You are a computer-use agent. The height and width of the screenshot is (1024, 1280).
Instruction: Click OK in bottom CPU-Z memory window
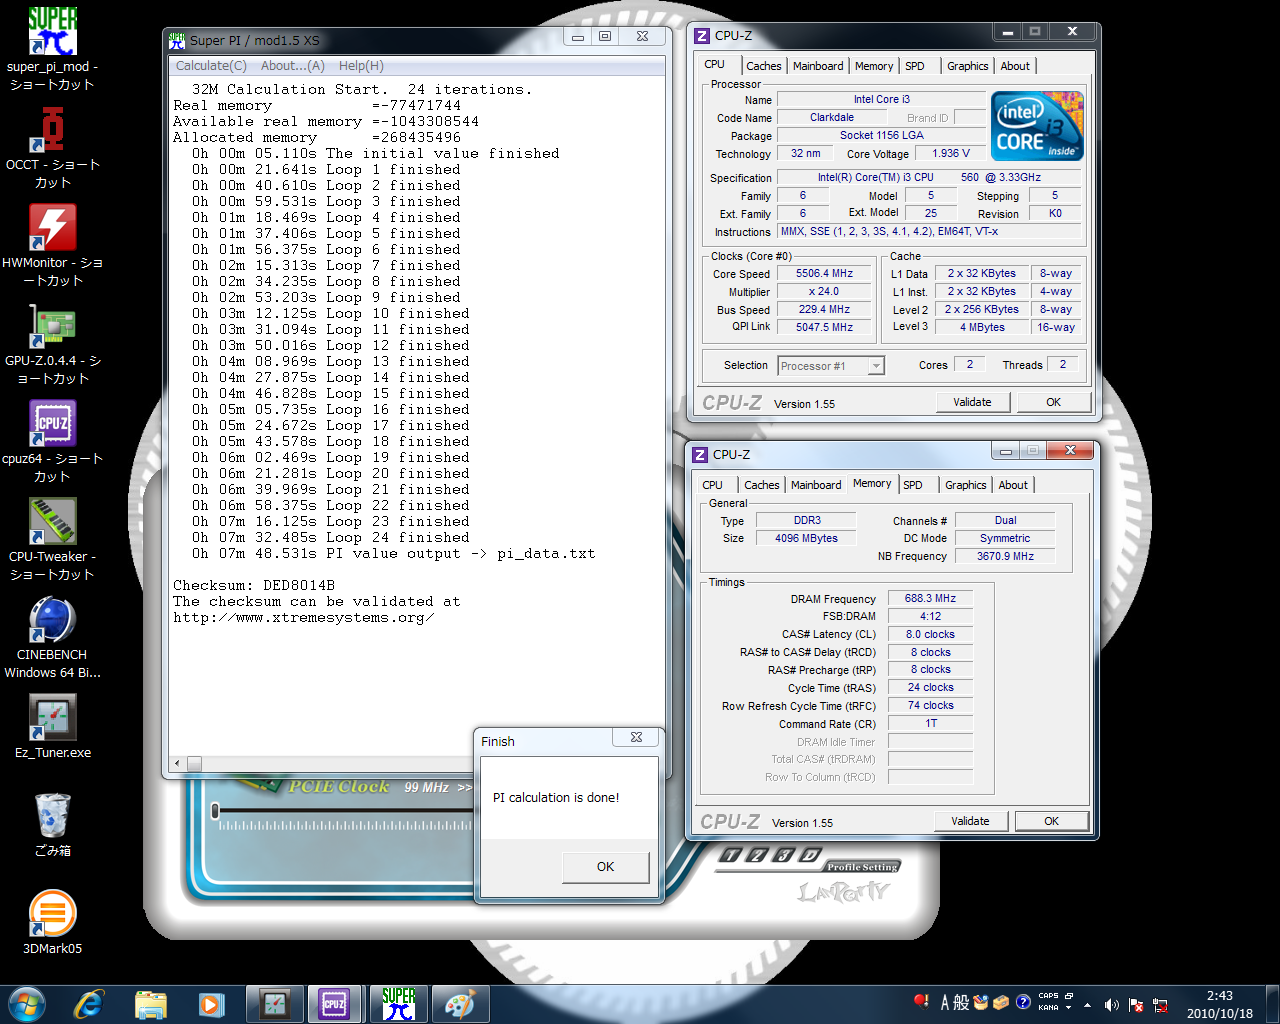(1052, 821)
